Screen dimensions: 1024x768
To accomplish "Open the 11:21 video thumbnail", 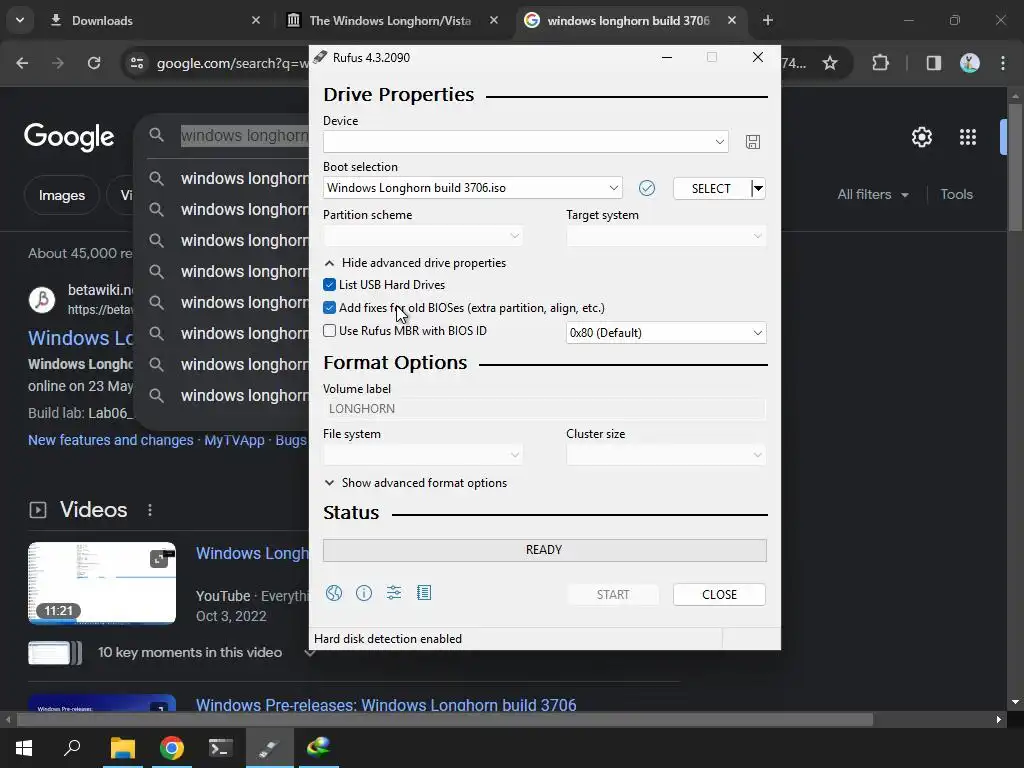I will tap(102, 583).
